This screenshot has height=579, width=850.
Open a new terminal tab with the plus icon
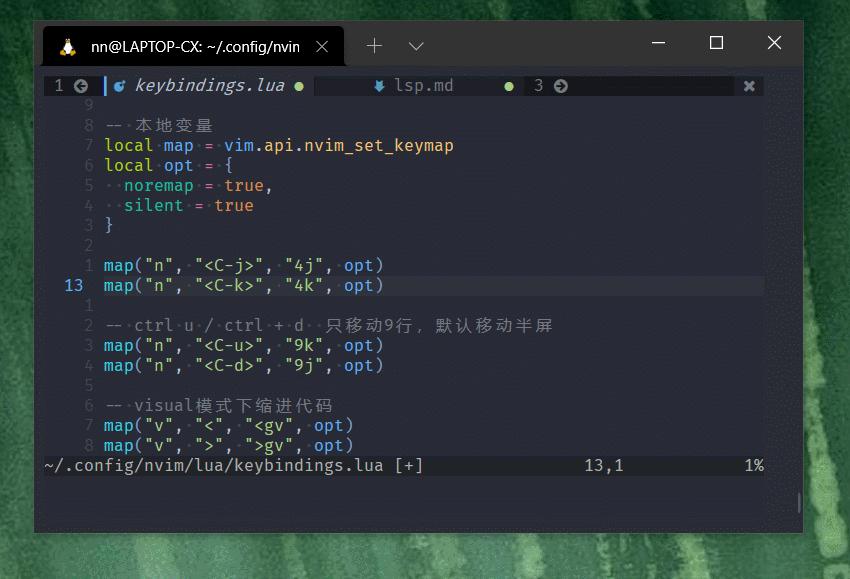374,45
